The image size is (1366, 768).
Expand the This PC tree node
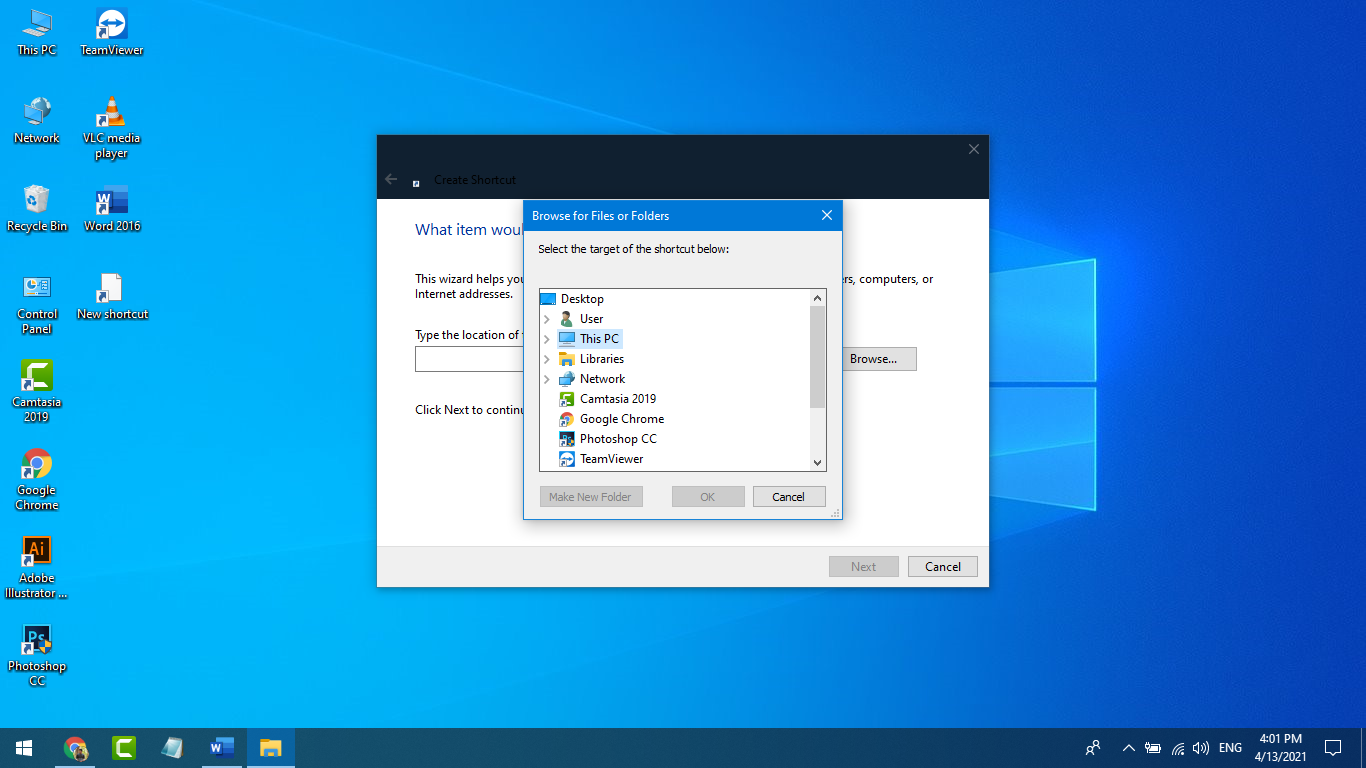tap(547, 339)
